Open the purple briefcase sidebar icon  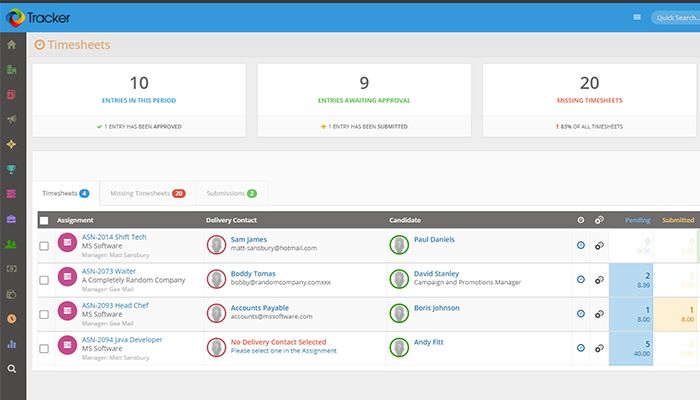12,219
